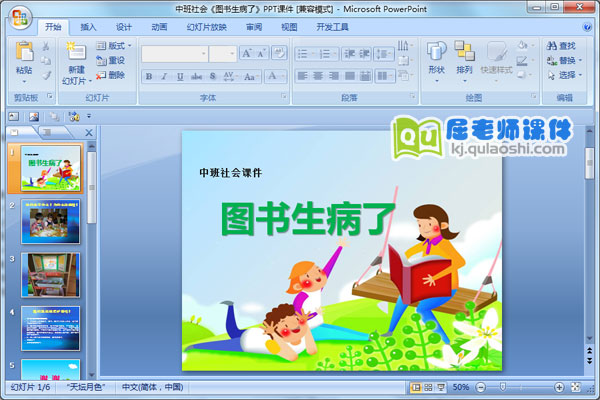Select slide 2 thumbnail

coord(51,221)
